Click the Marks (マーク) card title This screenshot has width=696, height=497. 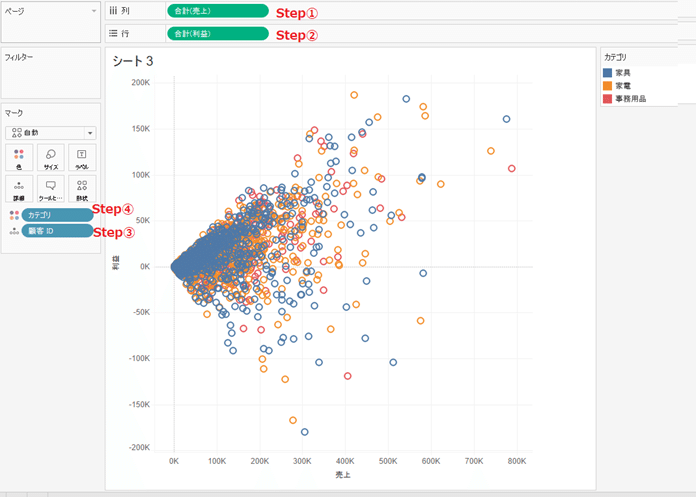tap(13, 113)
